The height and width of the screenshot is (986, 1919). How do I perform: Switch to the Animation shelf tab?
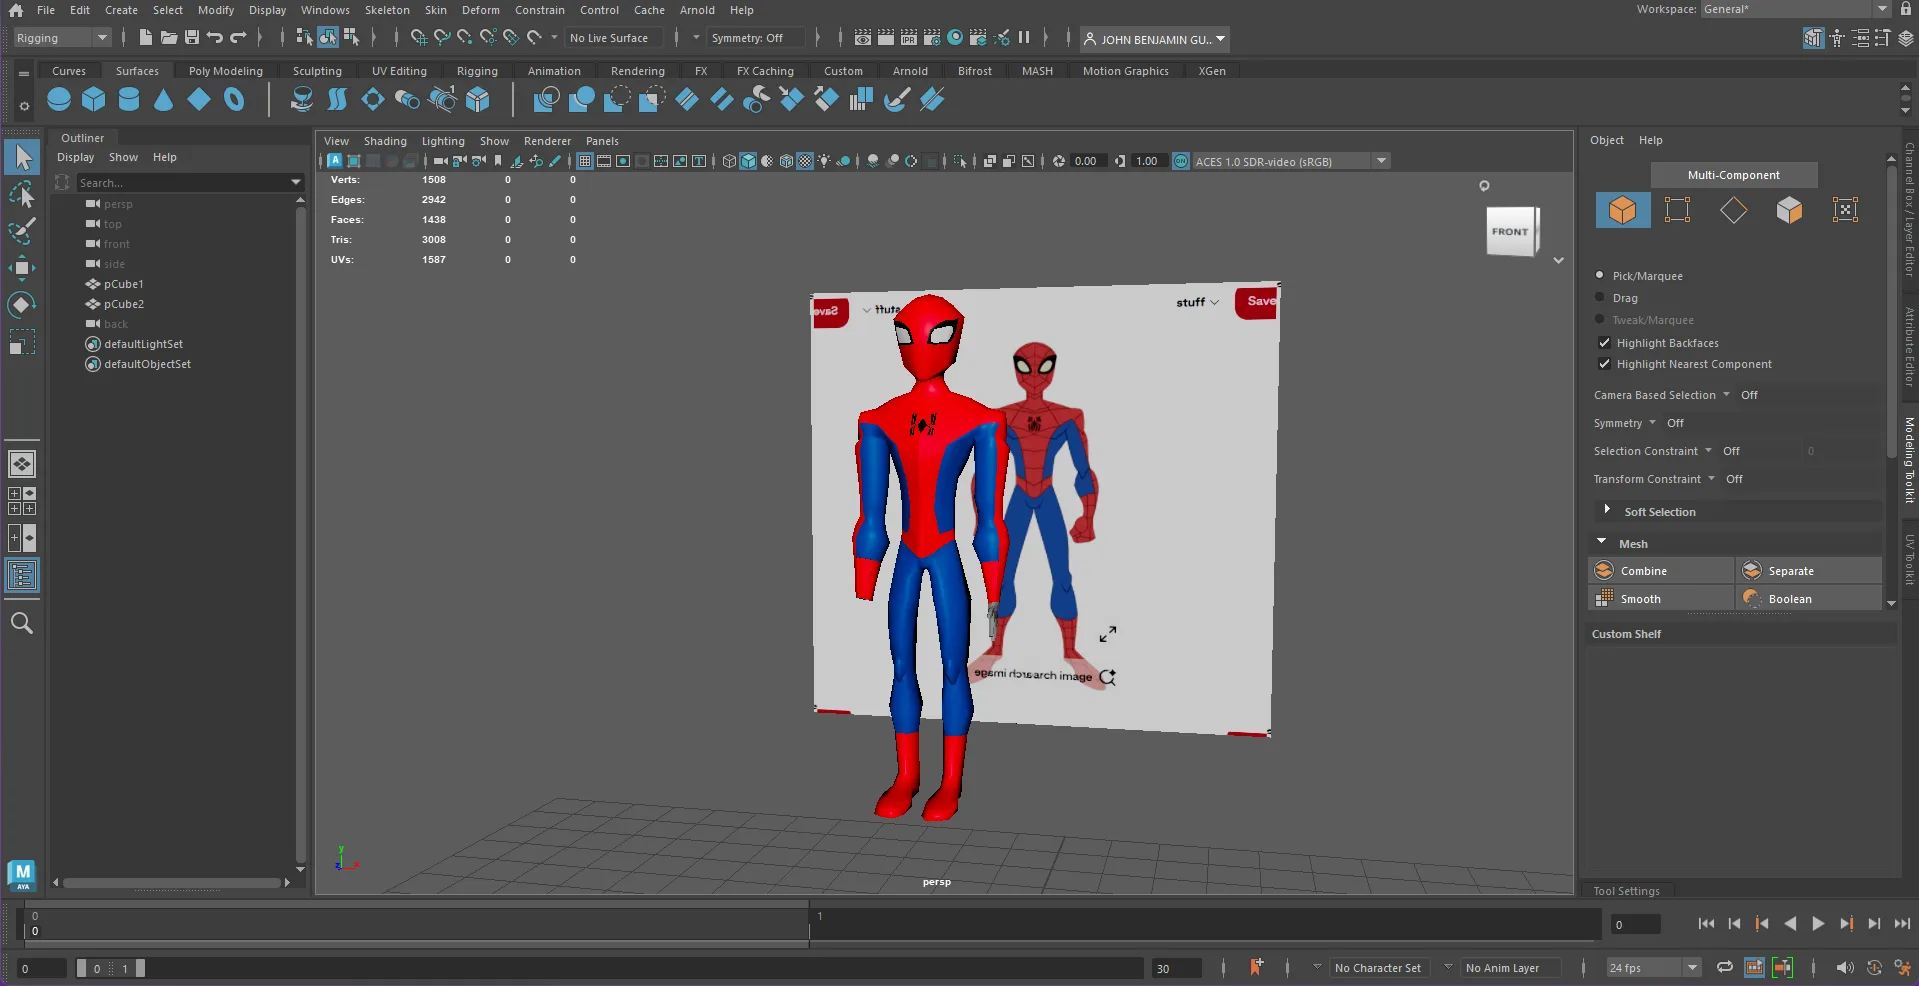tap(554, 71)
